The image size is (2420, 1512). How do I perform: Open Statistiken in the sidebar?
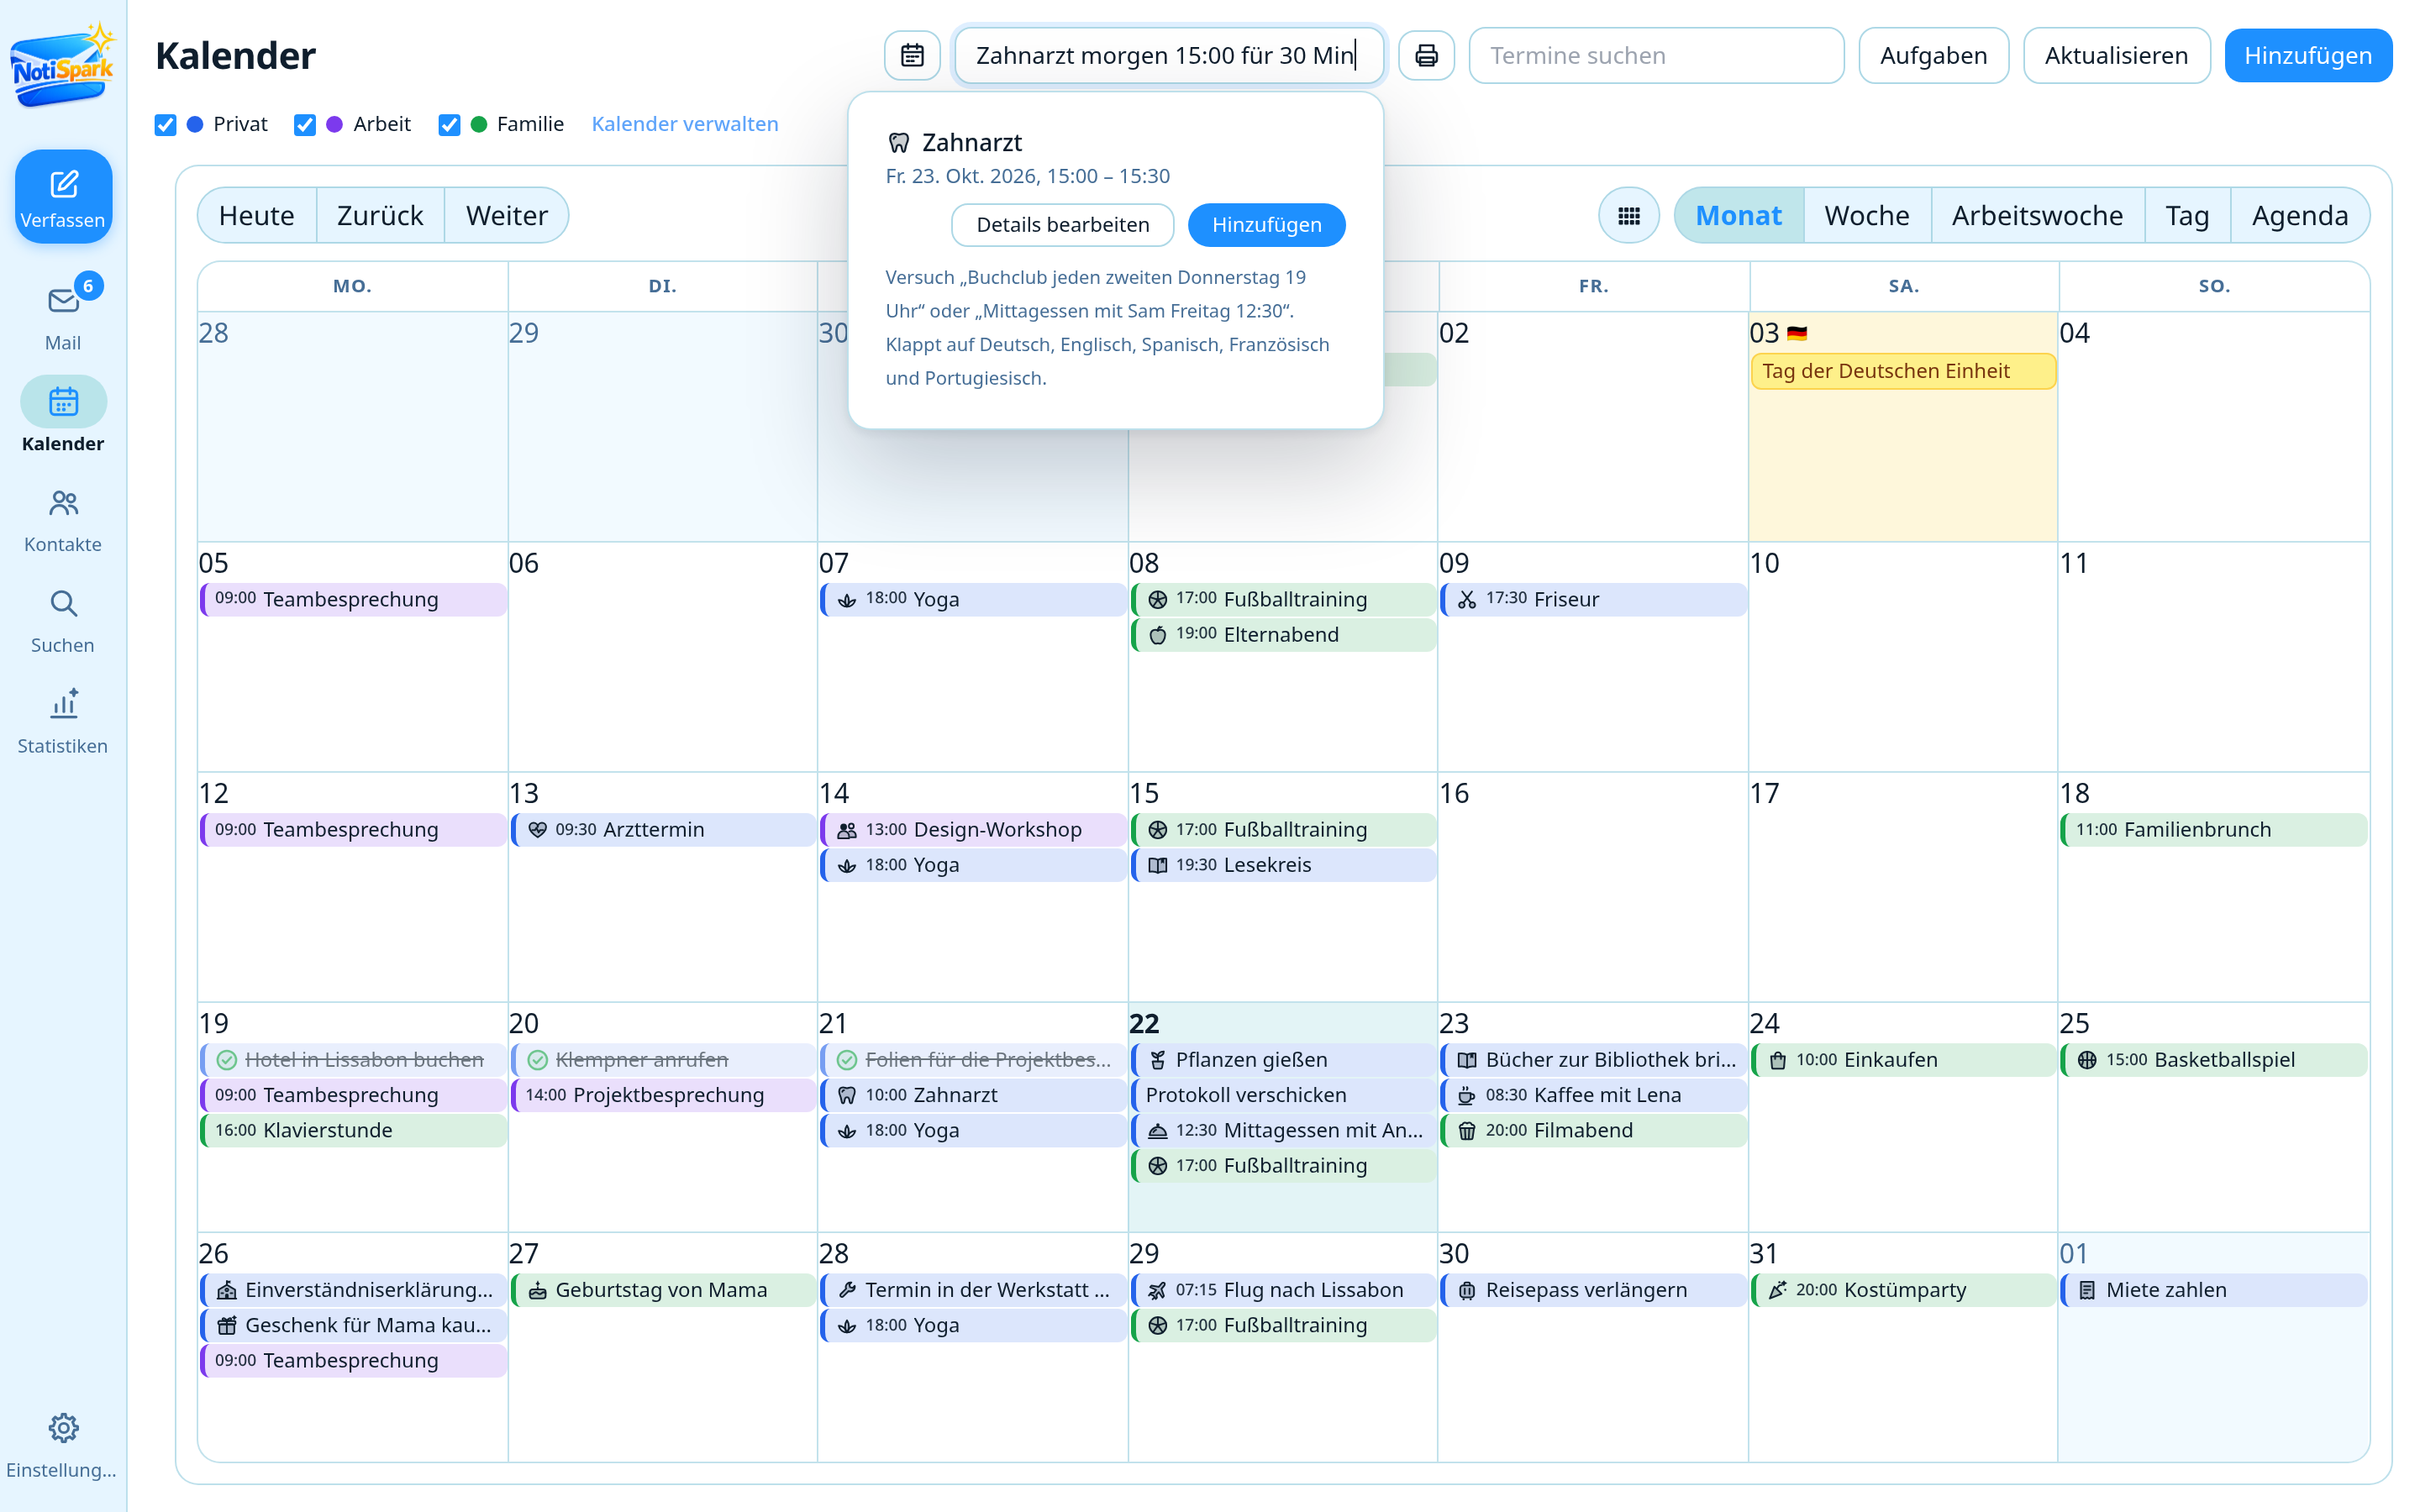(x=63, y=722)
